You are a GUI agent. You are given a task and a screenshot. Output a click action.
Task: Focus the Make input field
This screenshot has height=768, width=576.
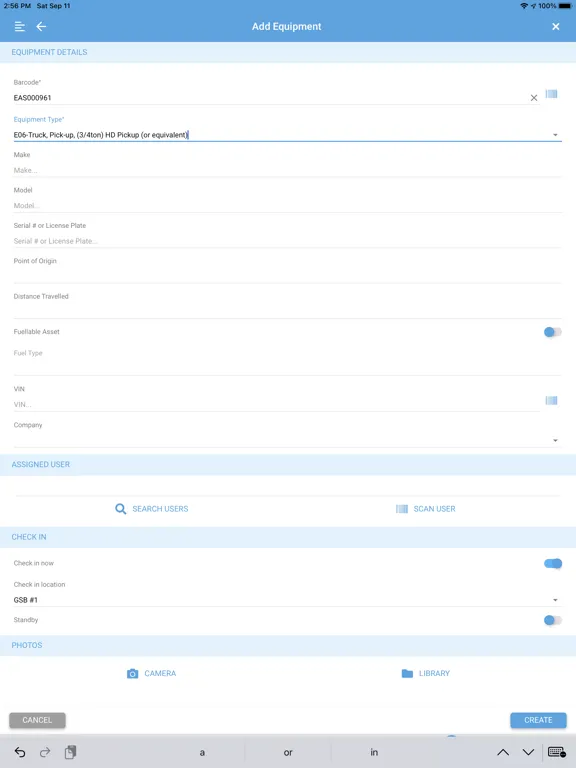288,170
